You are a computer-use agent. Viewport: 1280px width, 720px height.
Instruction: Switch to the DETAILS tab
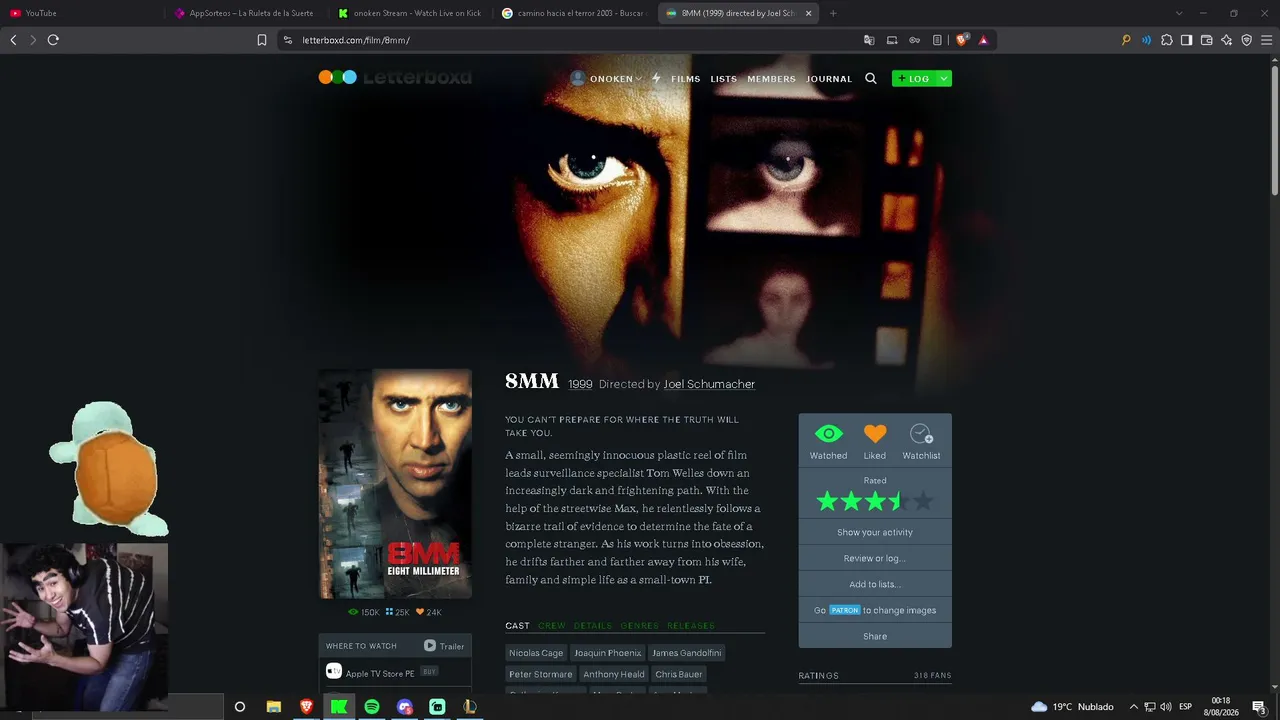(x=593, y=626)
